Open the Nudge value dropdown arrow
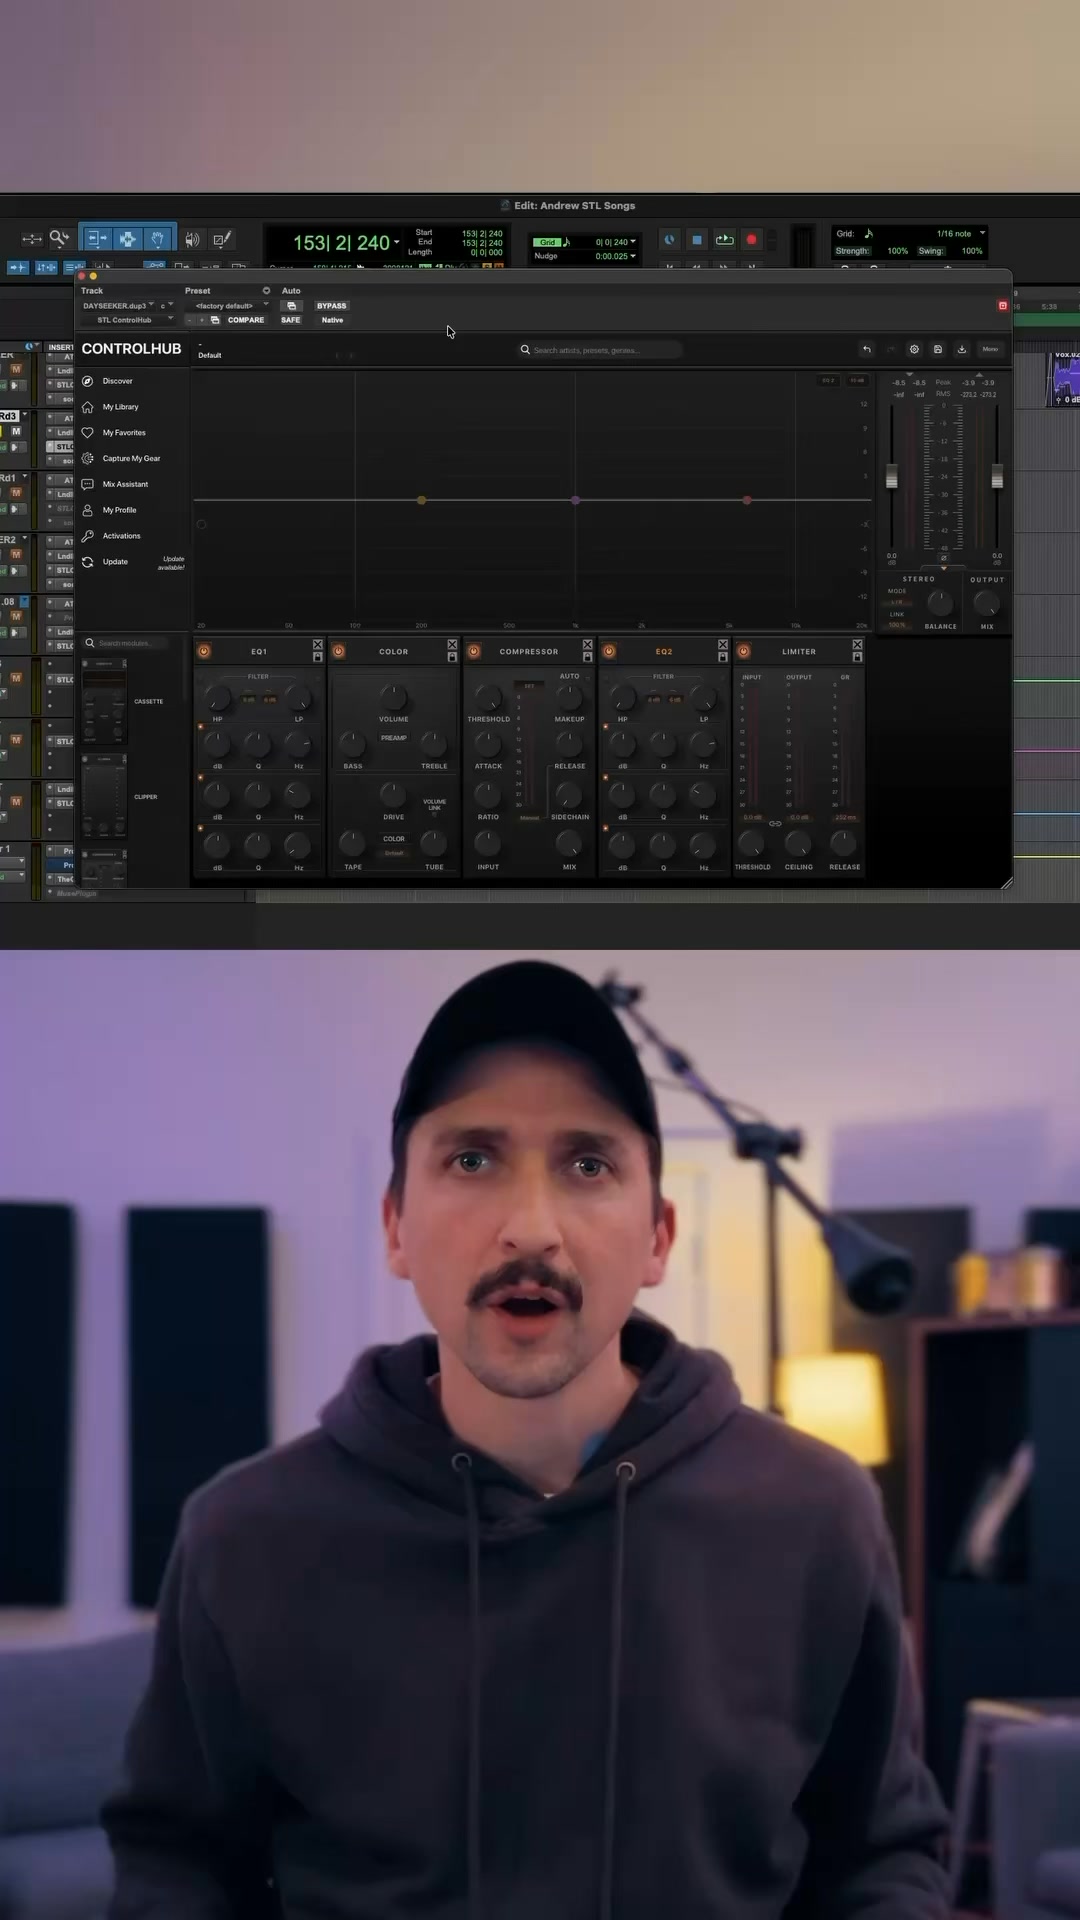The height and width of the screenshot is (1920, 1080). [633, 256]
